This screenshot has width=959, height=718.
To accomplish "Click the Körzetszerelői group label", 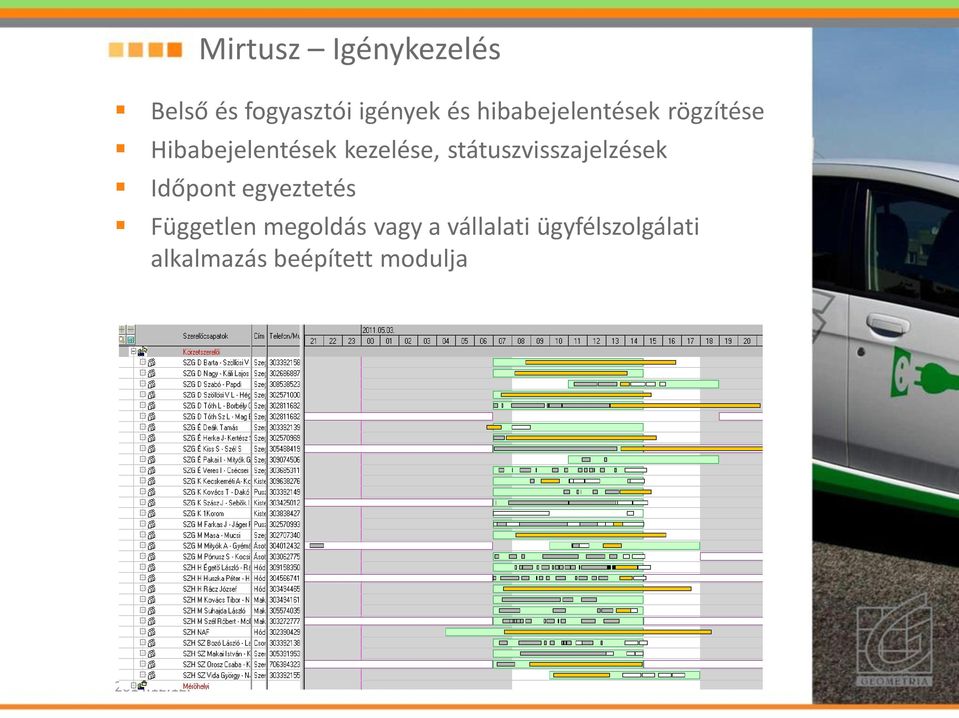I will click(201, 352).
